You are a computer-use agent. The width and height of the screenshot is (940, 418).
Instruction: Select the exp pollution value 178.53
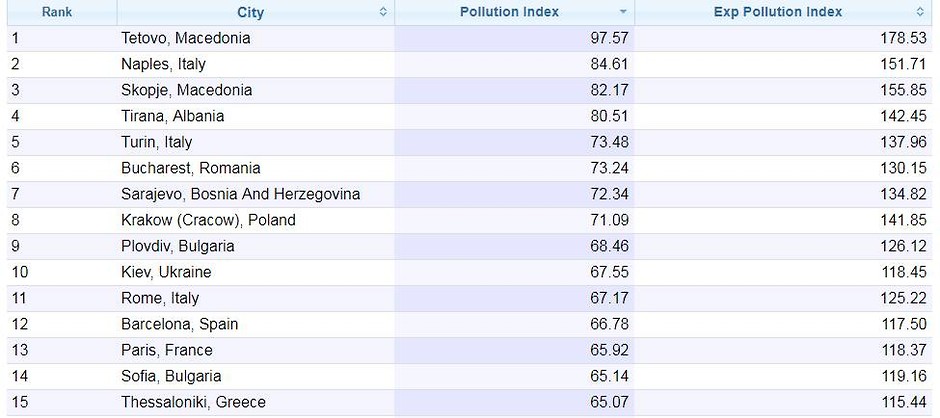click(903, 38)
